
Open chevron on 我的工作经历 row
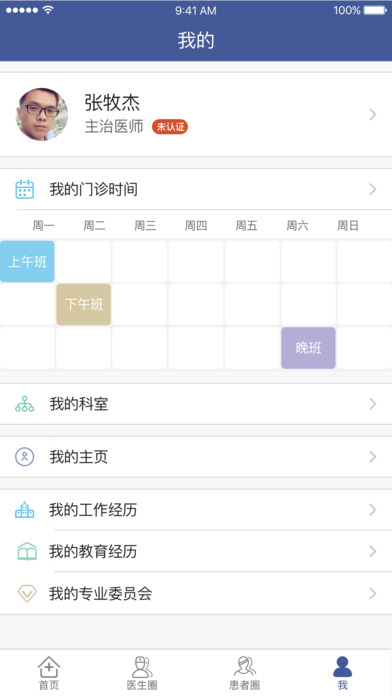coord(373,510)
